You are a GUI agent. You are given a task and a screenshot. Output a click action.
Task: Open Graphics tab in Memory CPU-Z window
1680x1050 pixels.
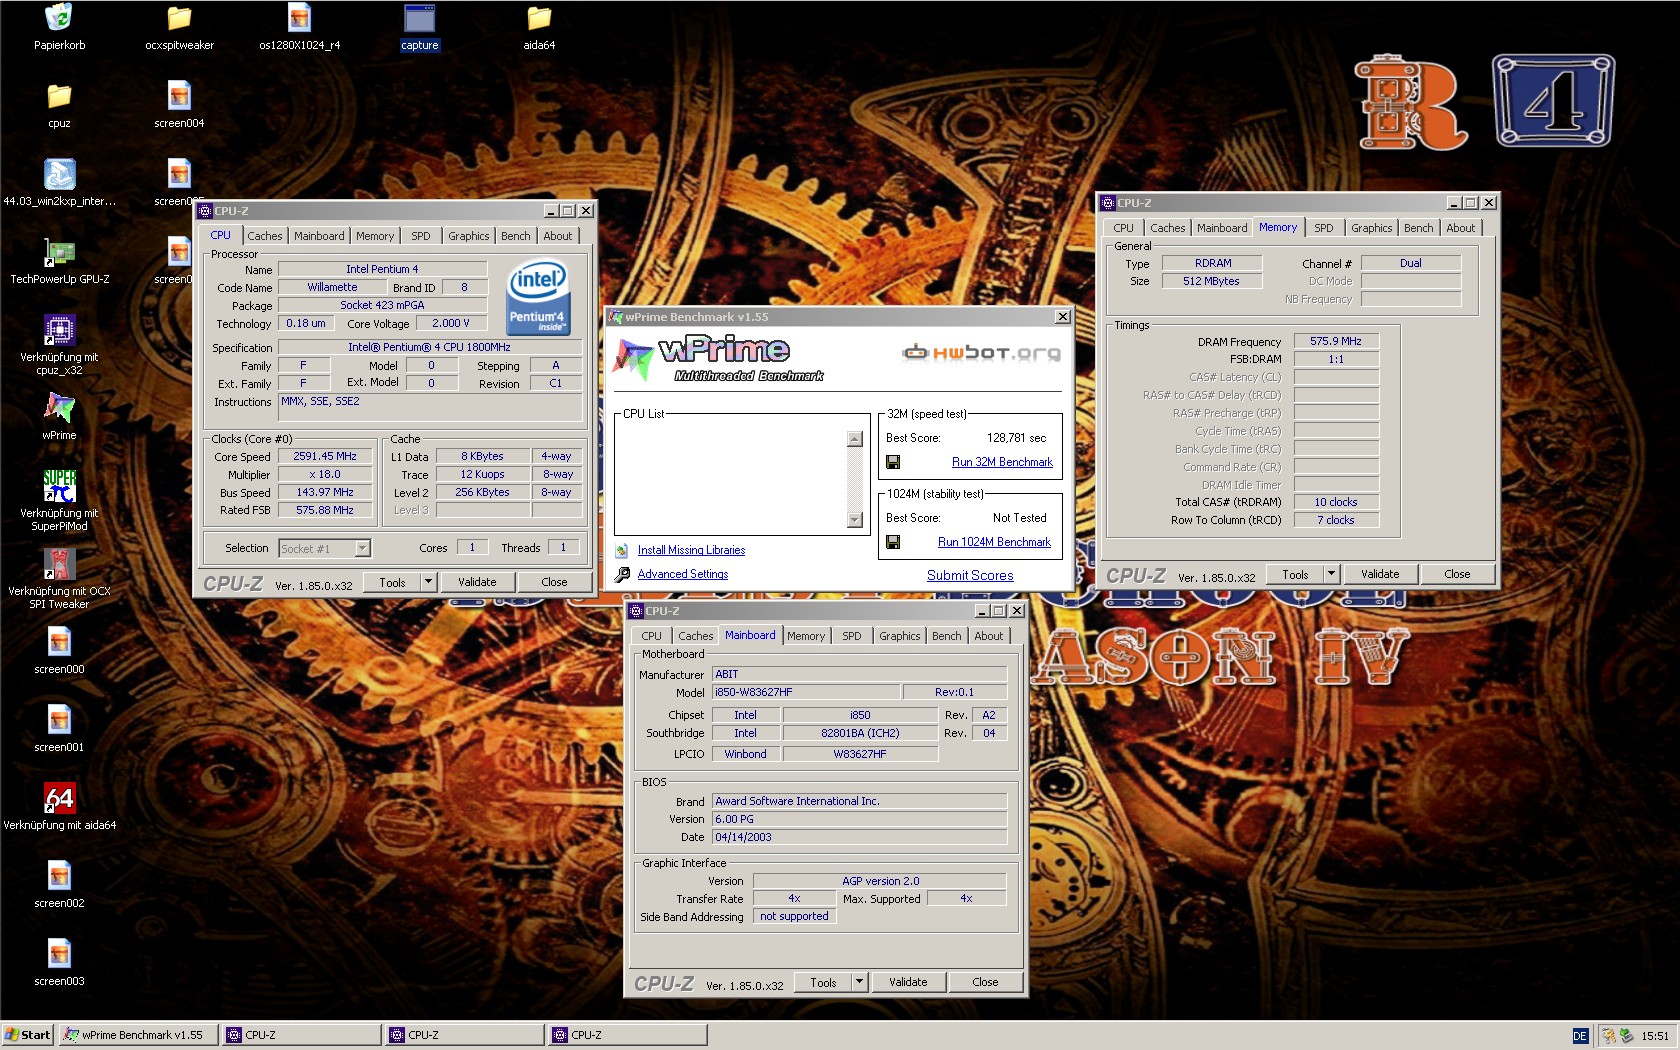1371,228
